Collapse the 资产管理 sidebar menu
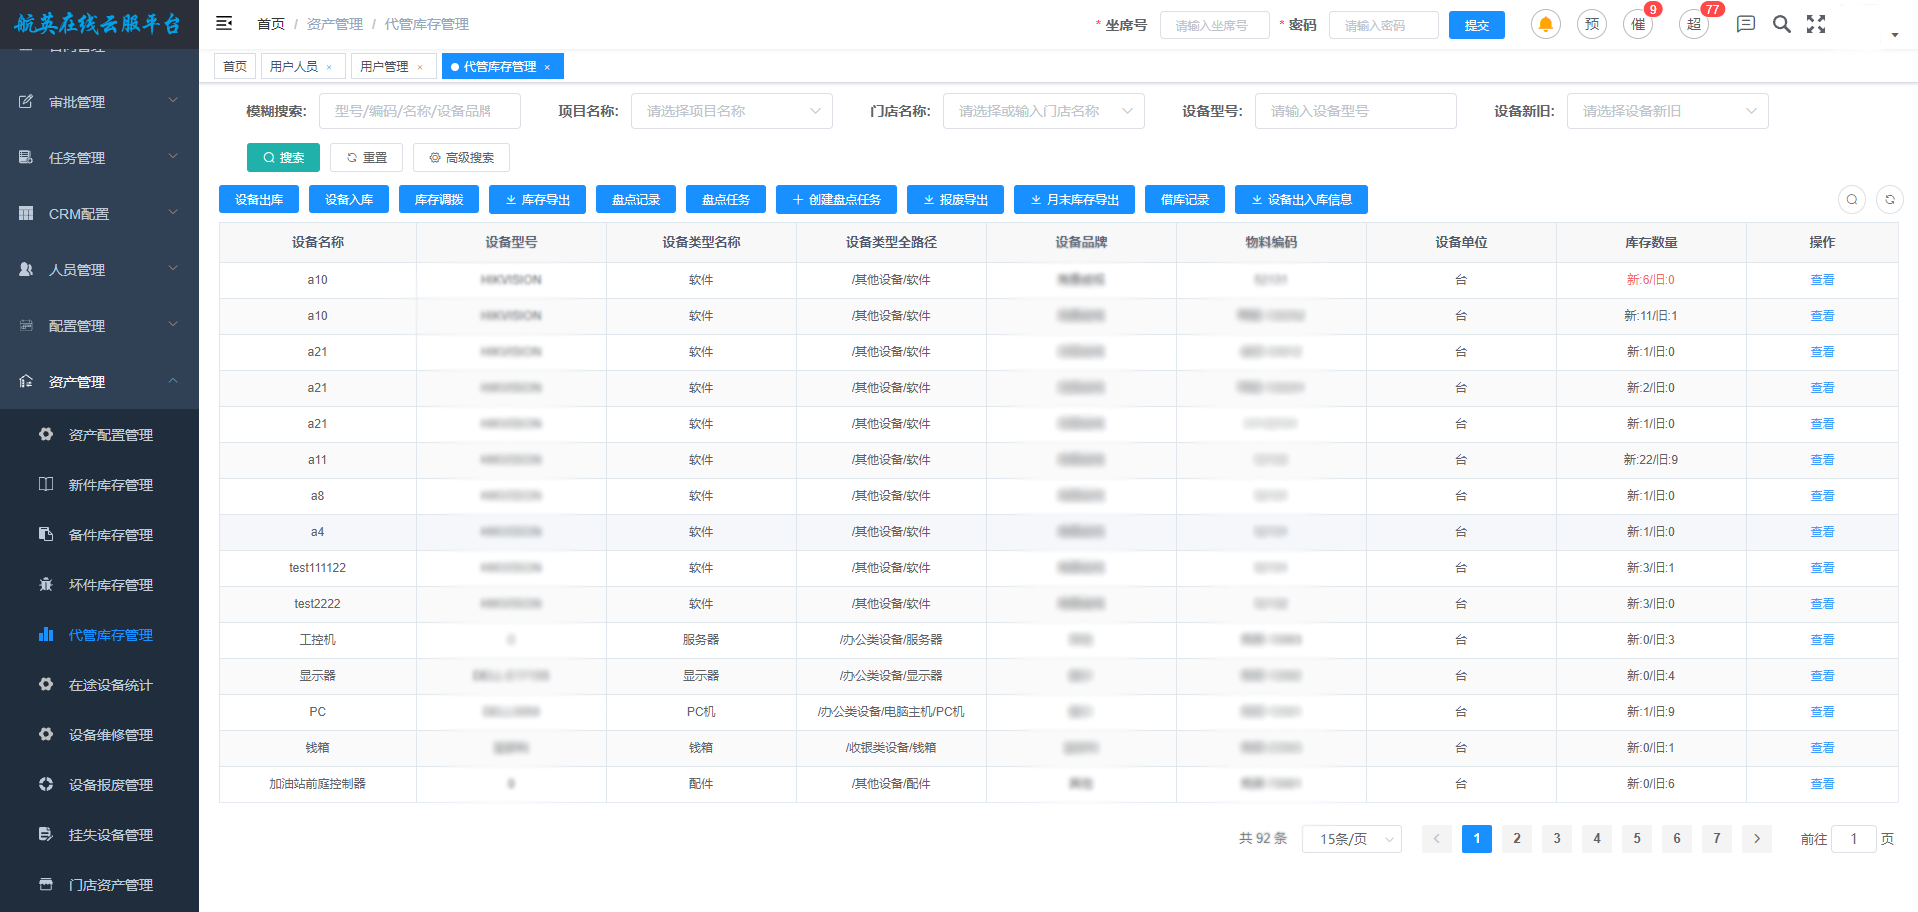1918x912 pixels. [99, 382]
